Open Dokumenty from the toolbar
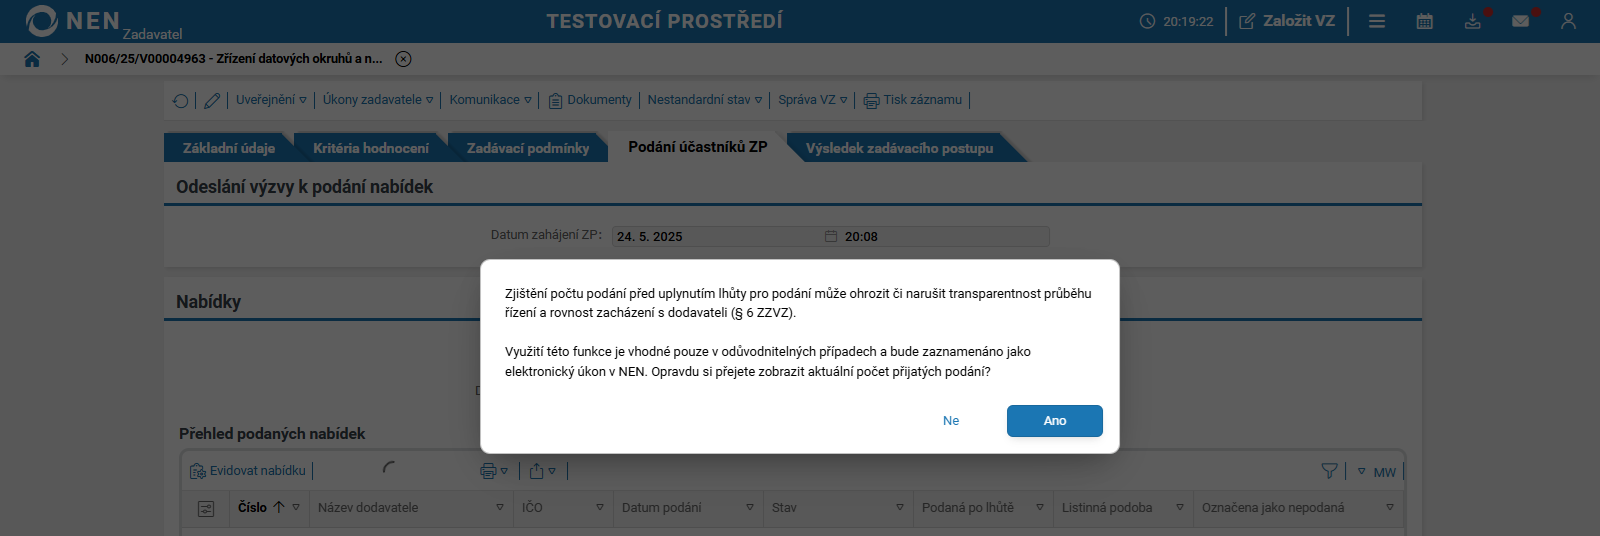 point(590,100)
